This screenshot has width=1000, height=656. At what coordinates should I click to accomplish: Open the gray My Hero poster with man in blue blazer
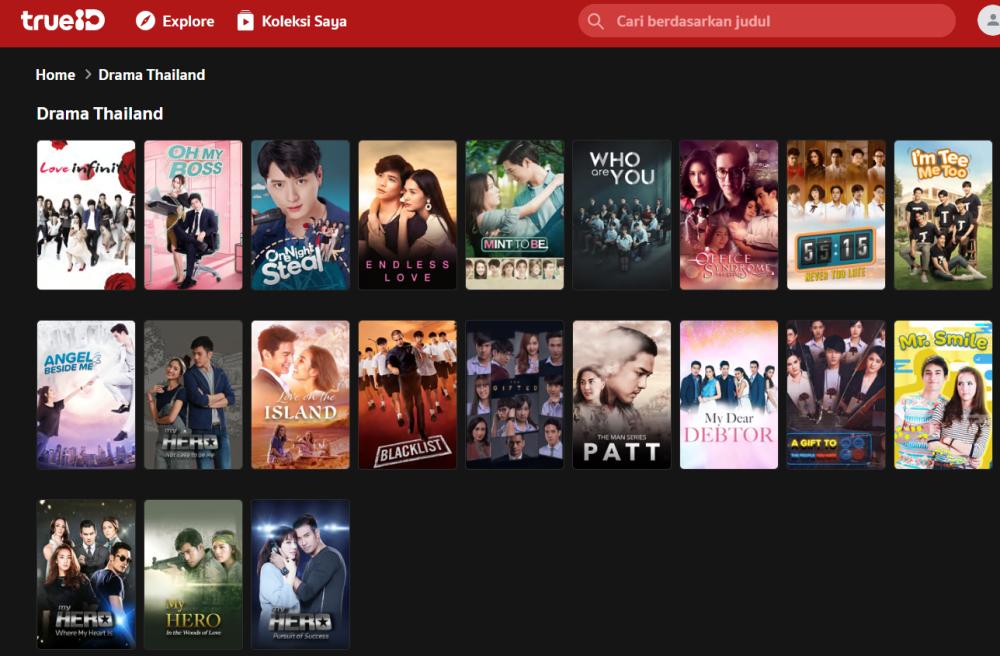tap(193, 395)
